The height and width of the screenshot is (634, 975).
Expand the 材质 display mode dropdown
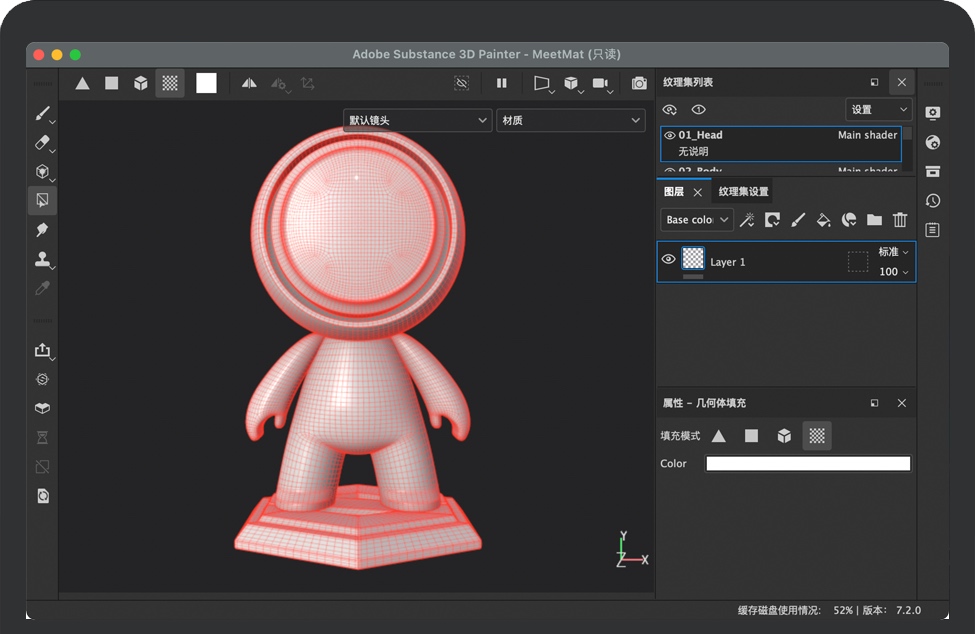(x=570, y=121)
